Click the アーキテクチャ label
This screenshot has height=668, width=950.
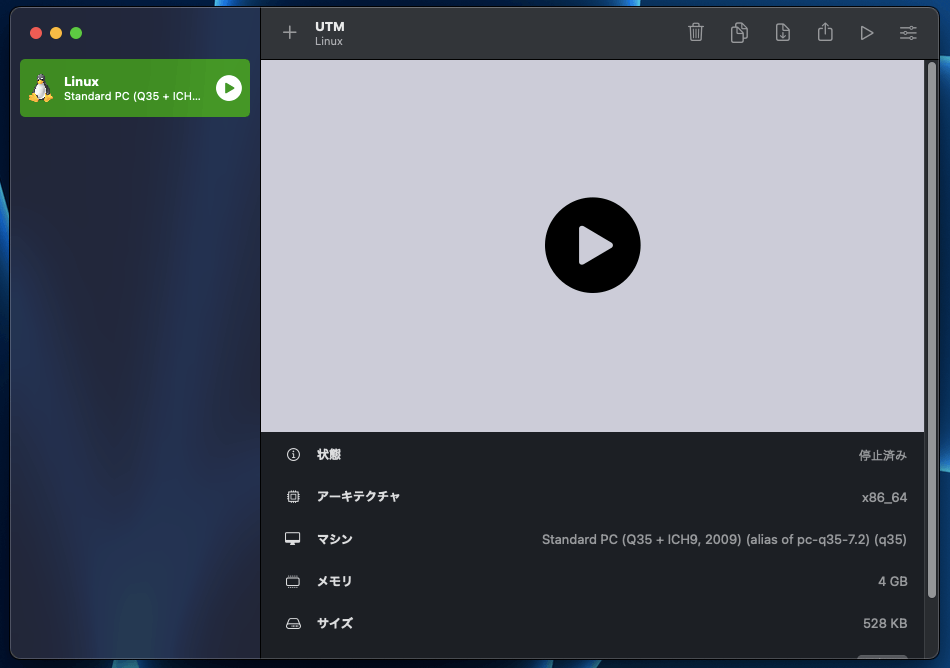pyautogui.click(x=359, y=497)
